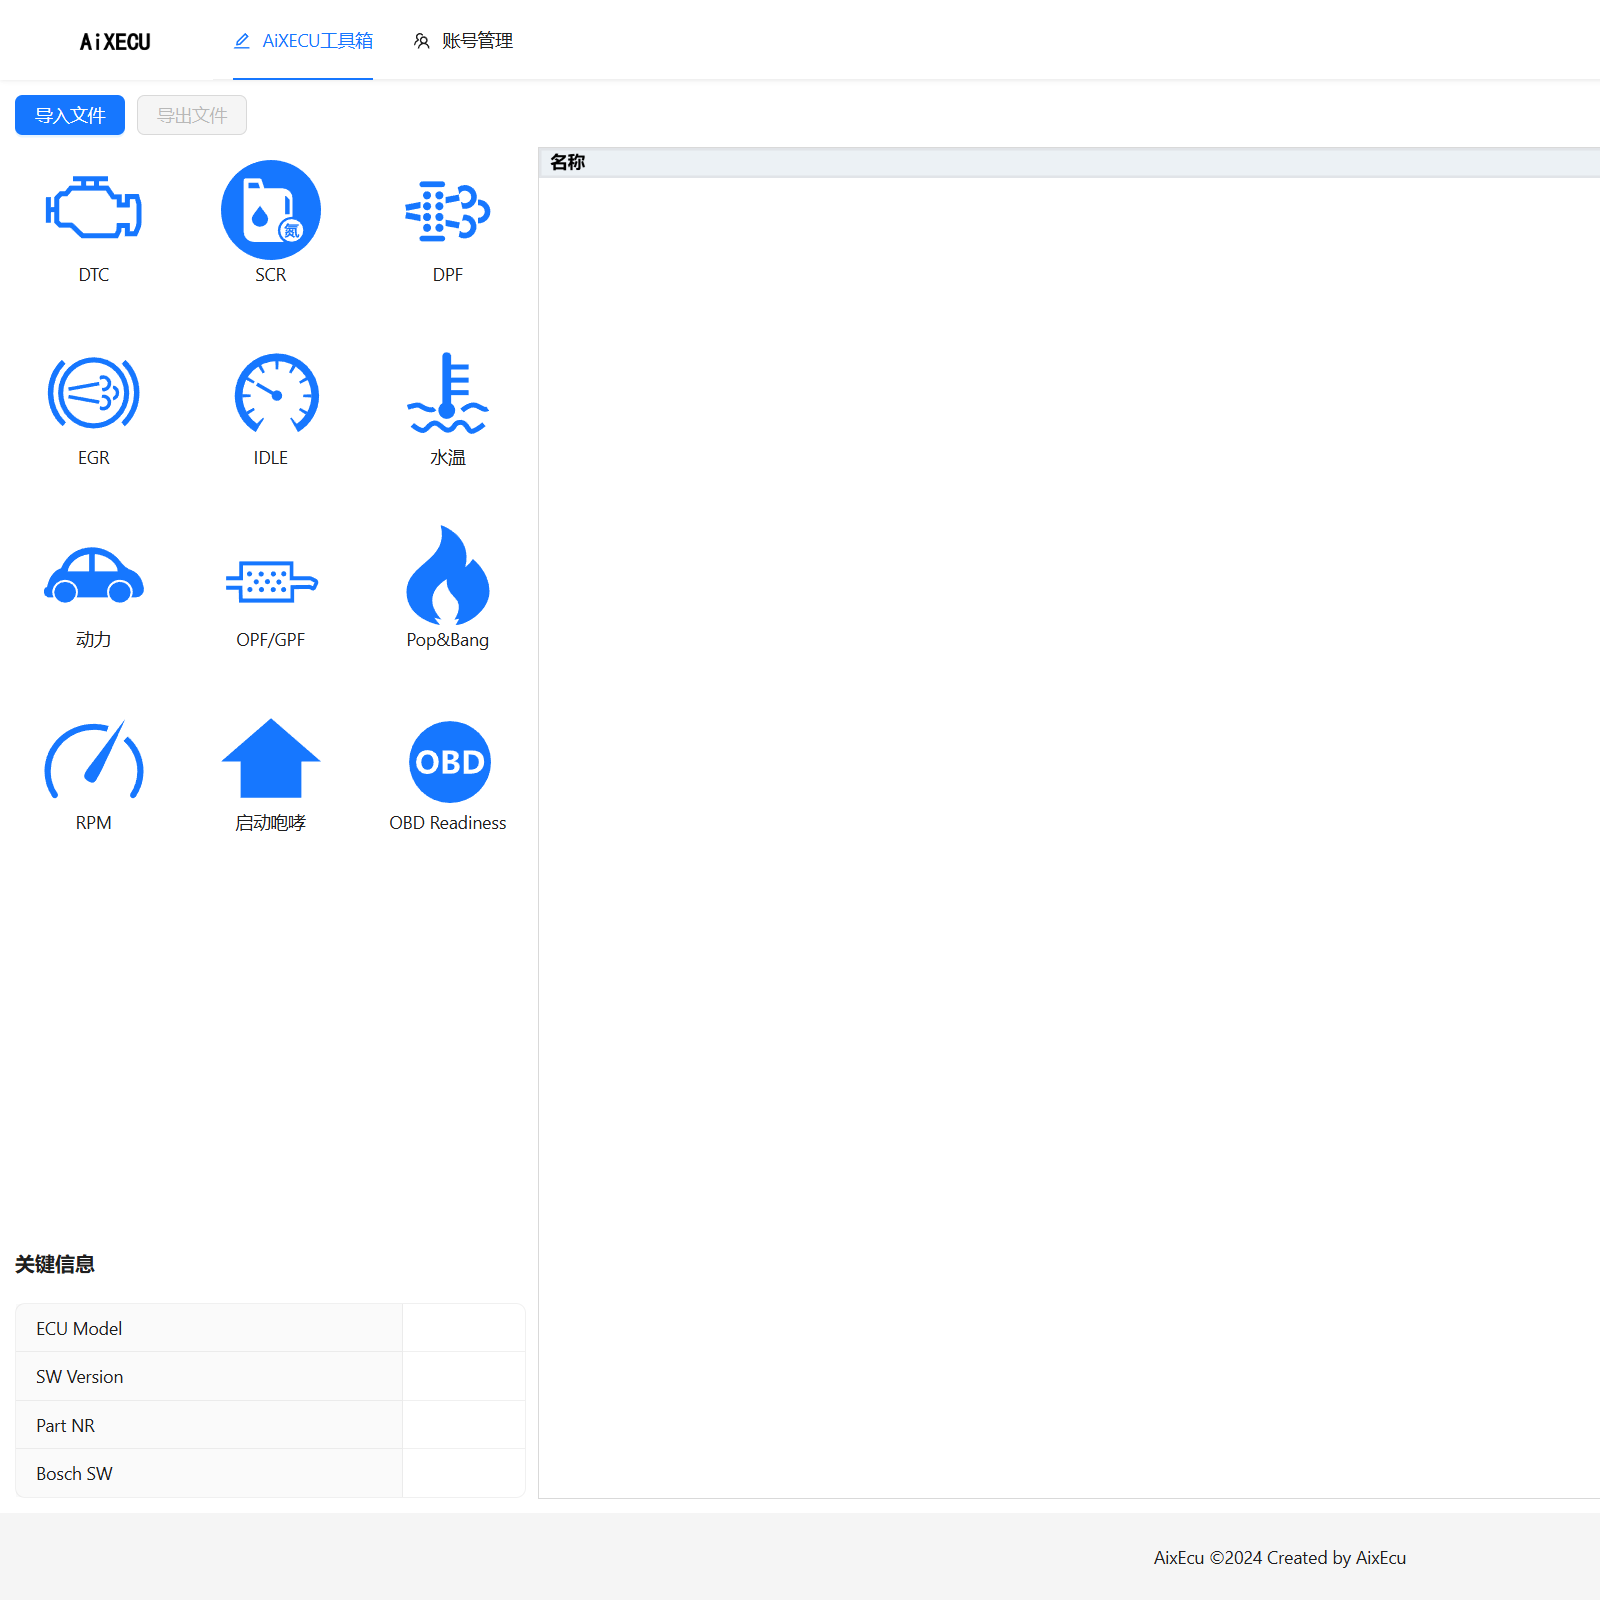Select the OPF/GPF filter icon
Viewport: 1600px width, 1600px height.
click(x=271, y=581)
